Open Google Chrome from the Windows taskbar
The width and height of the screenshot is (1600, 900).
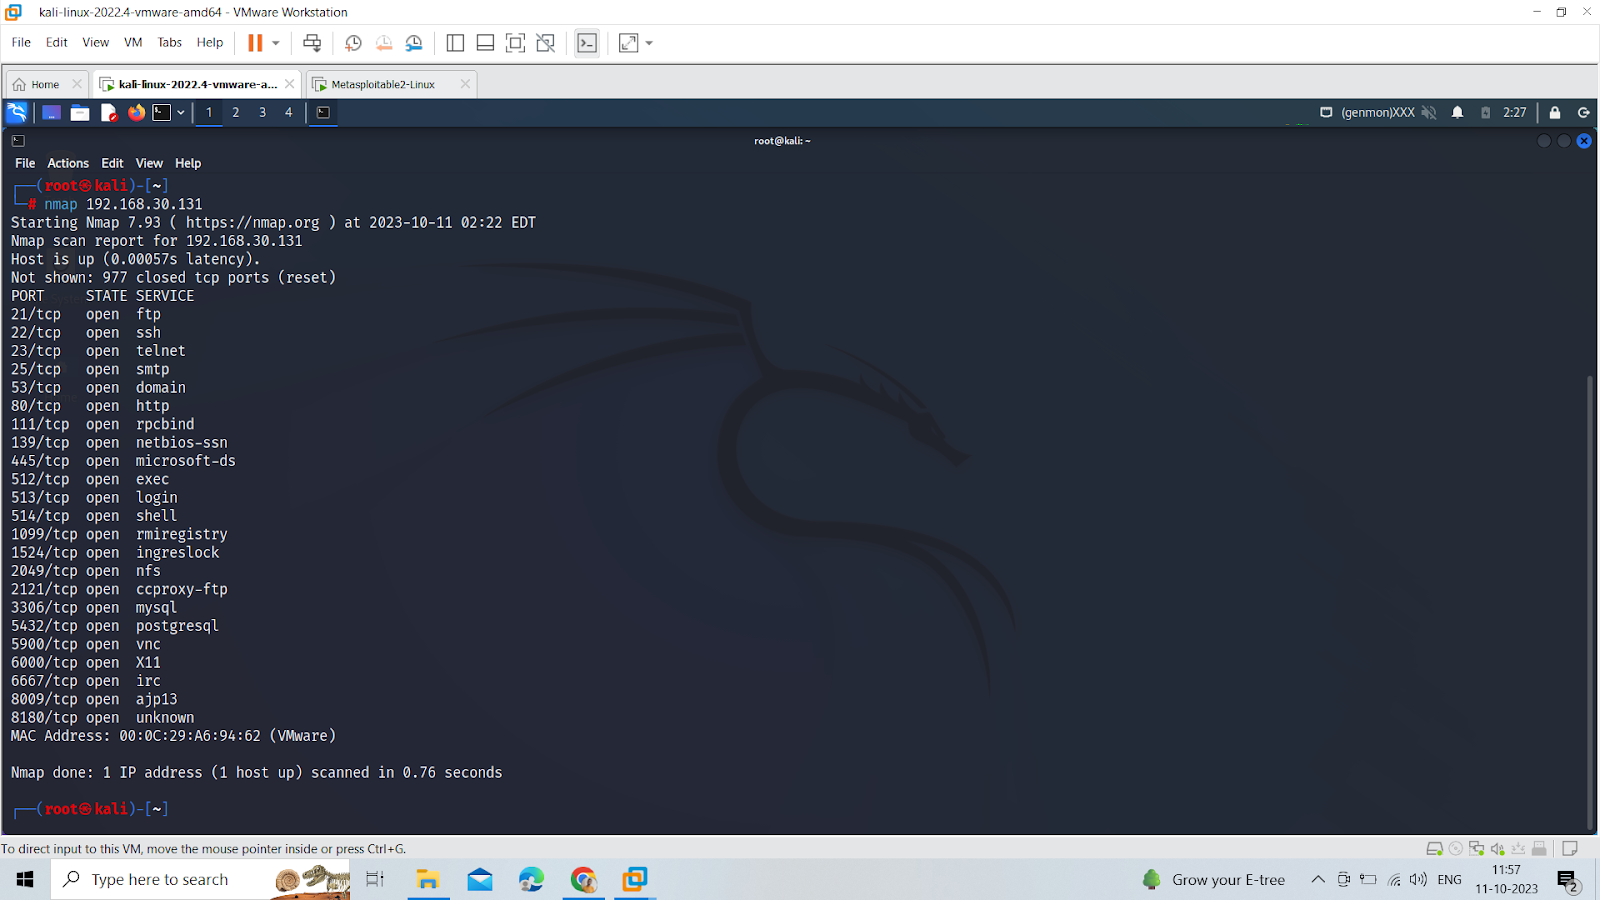click(x=583, y=879)
